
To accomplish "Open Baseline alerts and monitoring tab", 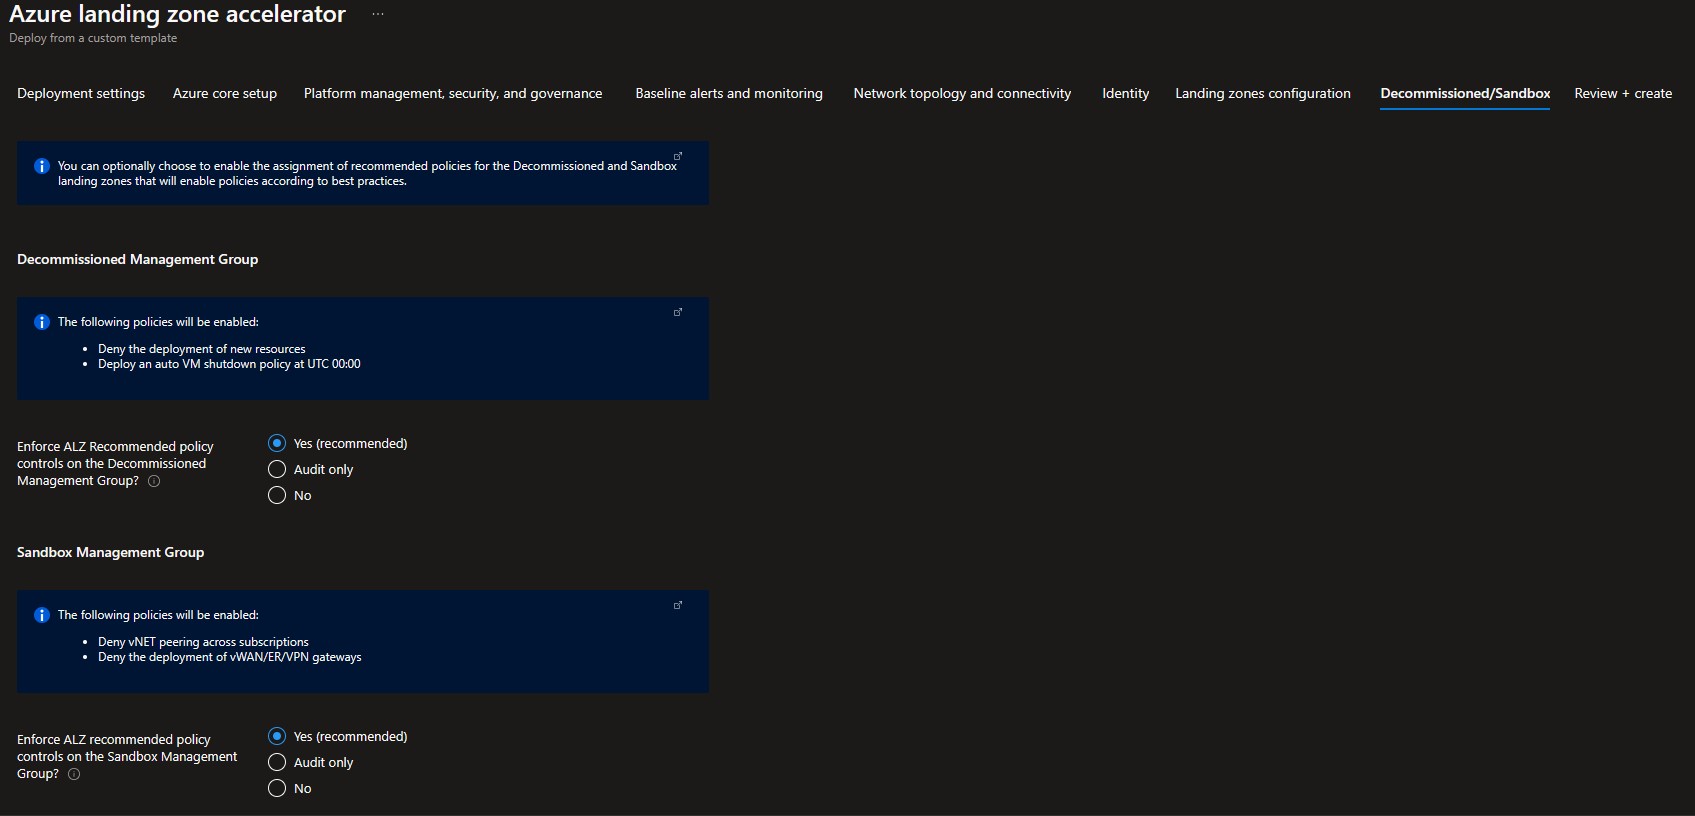I will coord(729,93).
